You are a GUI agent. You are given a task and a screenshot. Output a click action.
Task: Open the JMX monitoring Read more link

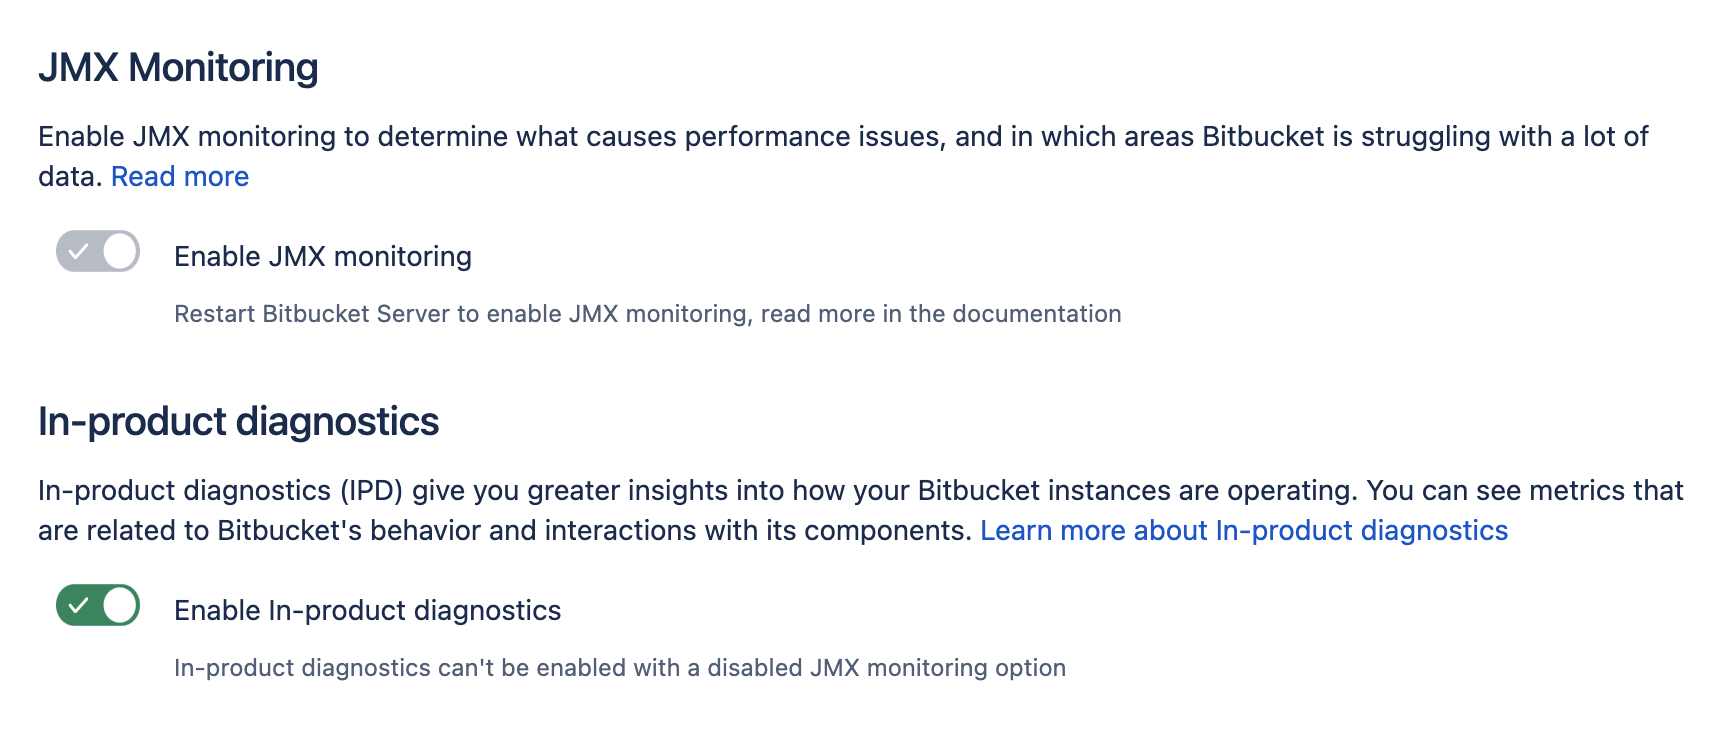coord(180,177)
